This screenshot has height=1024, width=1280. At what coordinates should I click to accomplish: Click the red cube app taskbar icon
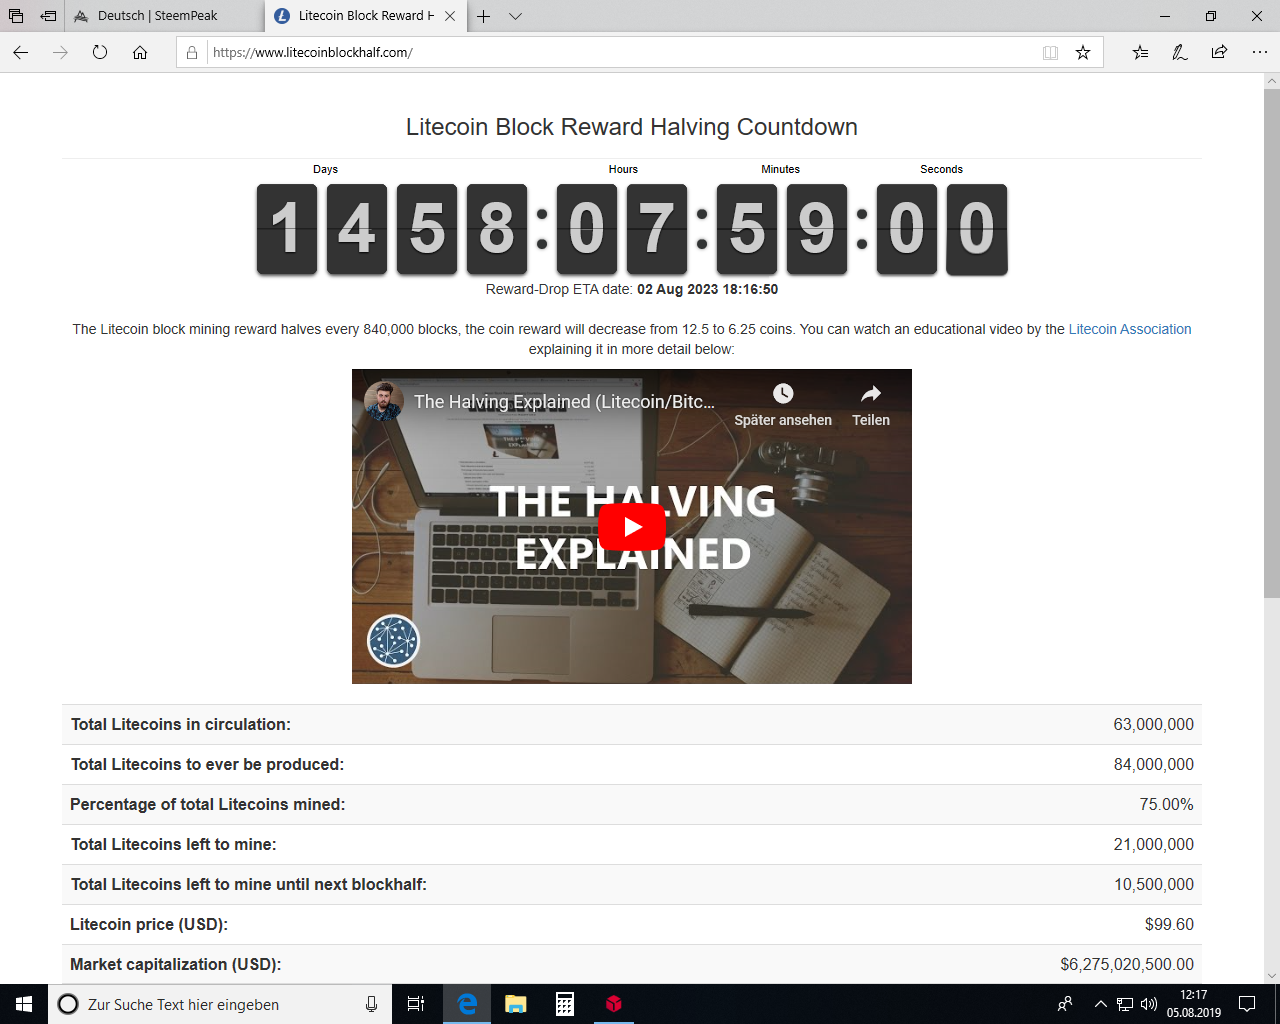click(614, 1004)
